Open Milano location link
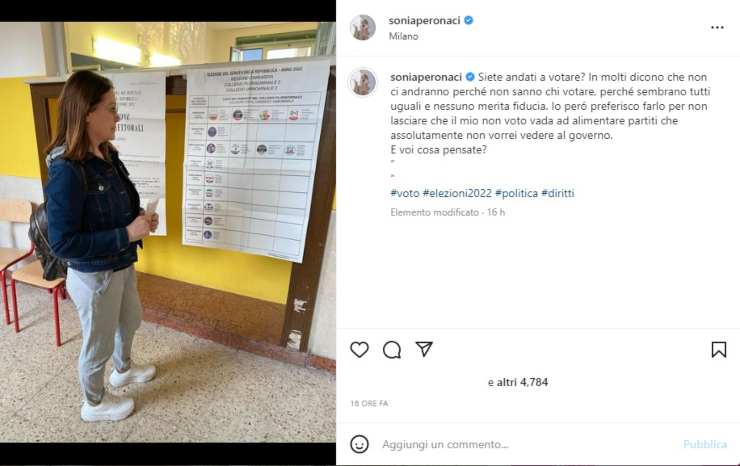This screenshot has height=466, width=740. (x=404, y=36)
